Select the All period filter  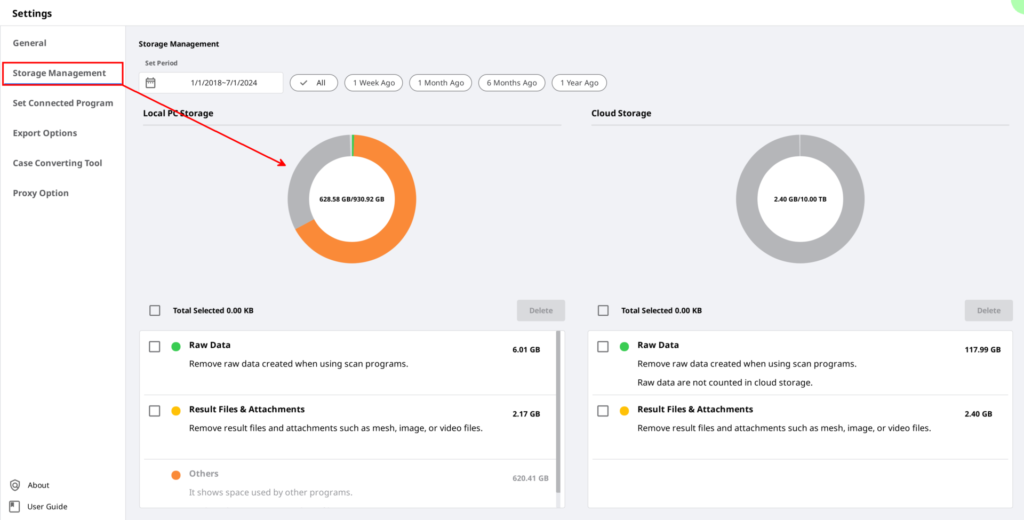(313, 83)
